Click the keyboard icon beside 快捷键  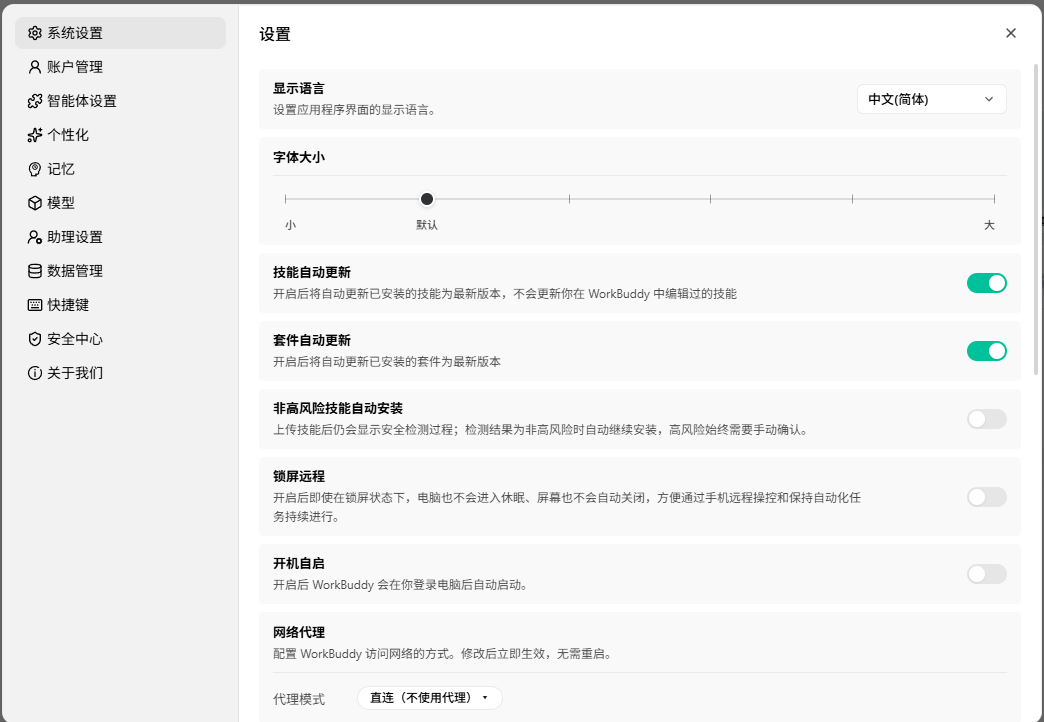[35, 304]
